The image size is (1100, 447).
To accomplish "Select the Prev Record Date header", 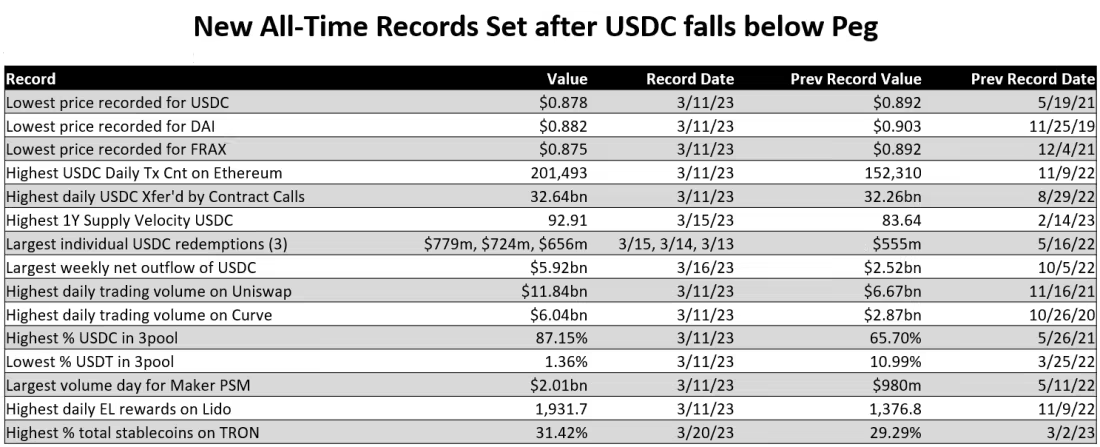I will click(1033, 79).
